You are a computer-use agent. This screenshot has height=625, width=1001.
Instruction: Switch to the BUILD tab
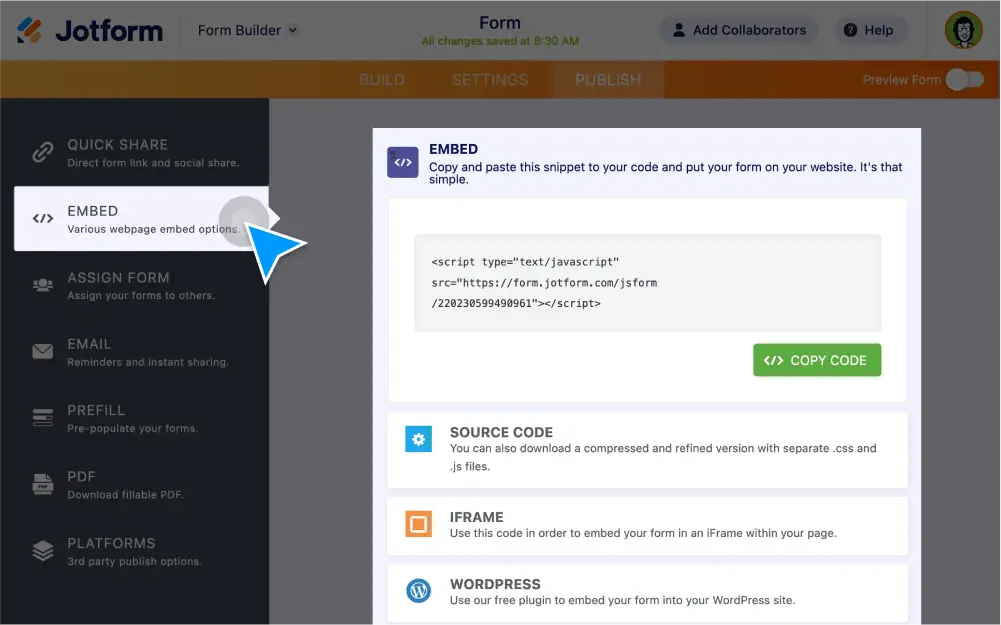pyautogui.click(x=382, y=79)
